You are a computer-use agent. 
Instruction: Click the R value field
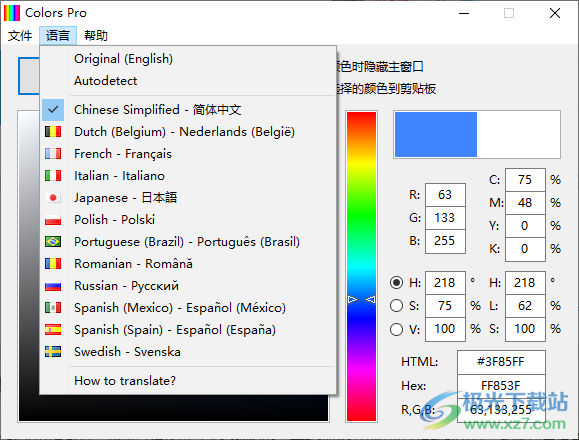pos(445,195)
